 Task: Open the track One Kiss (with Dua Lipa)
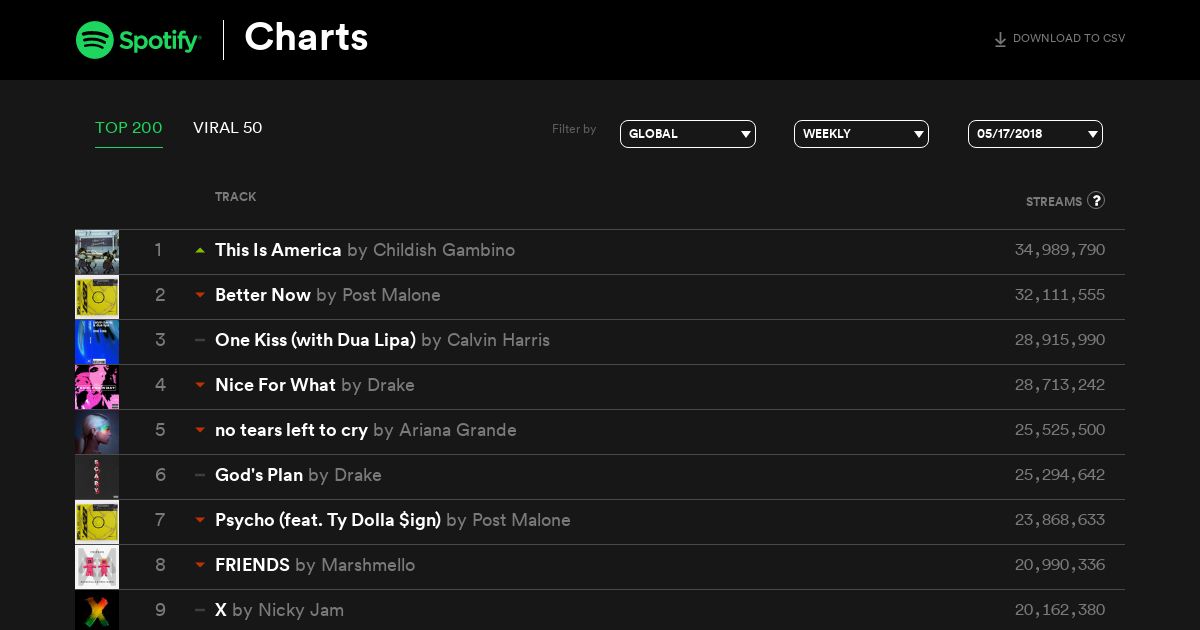315,340
